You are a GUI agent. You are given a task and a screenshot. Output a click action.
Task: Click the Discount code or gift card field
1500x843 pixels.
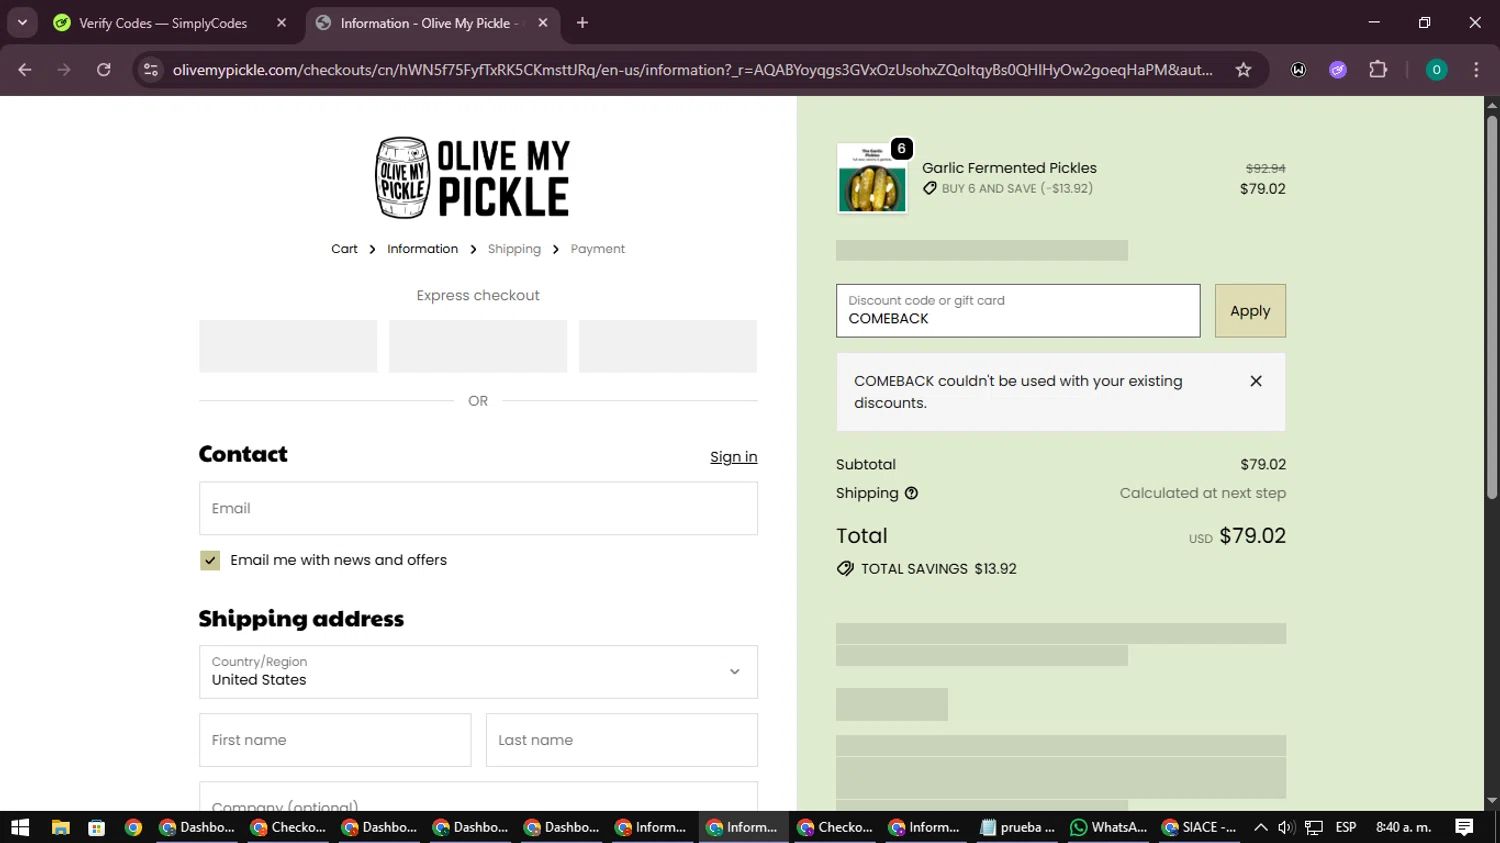pos(1018,311)
